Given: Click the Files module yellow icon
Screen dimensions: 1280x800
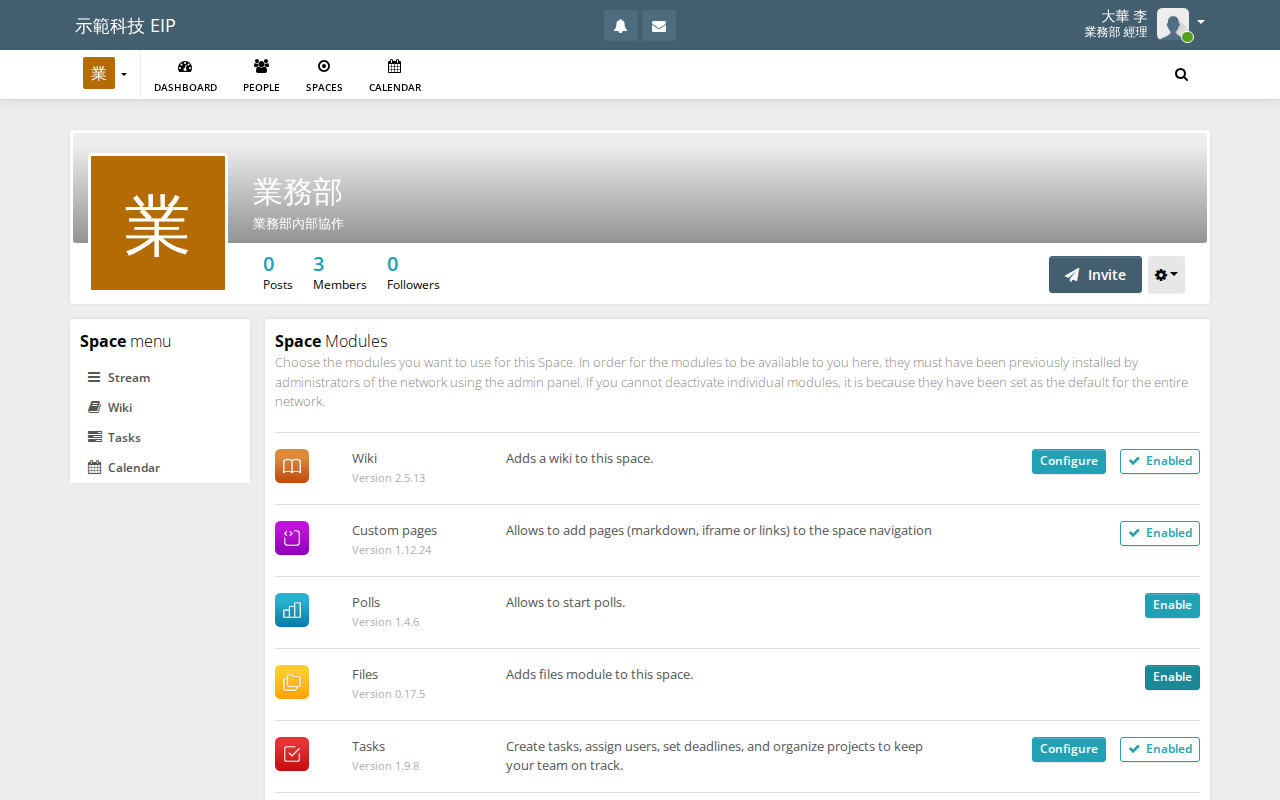Looking at the screenshot, I should pos(292,682).
